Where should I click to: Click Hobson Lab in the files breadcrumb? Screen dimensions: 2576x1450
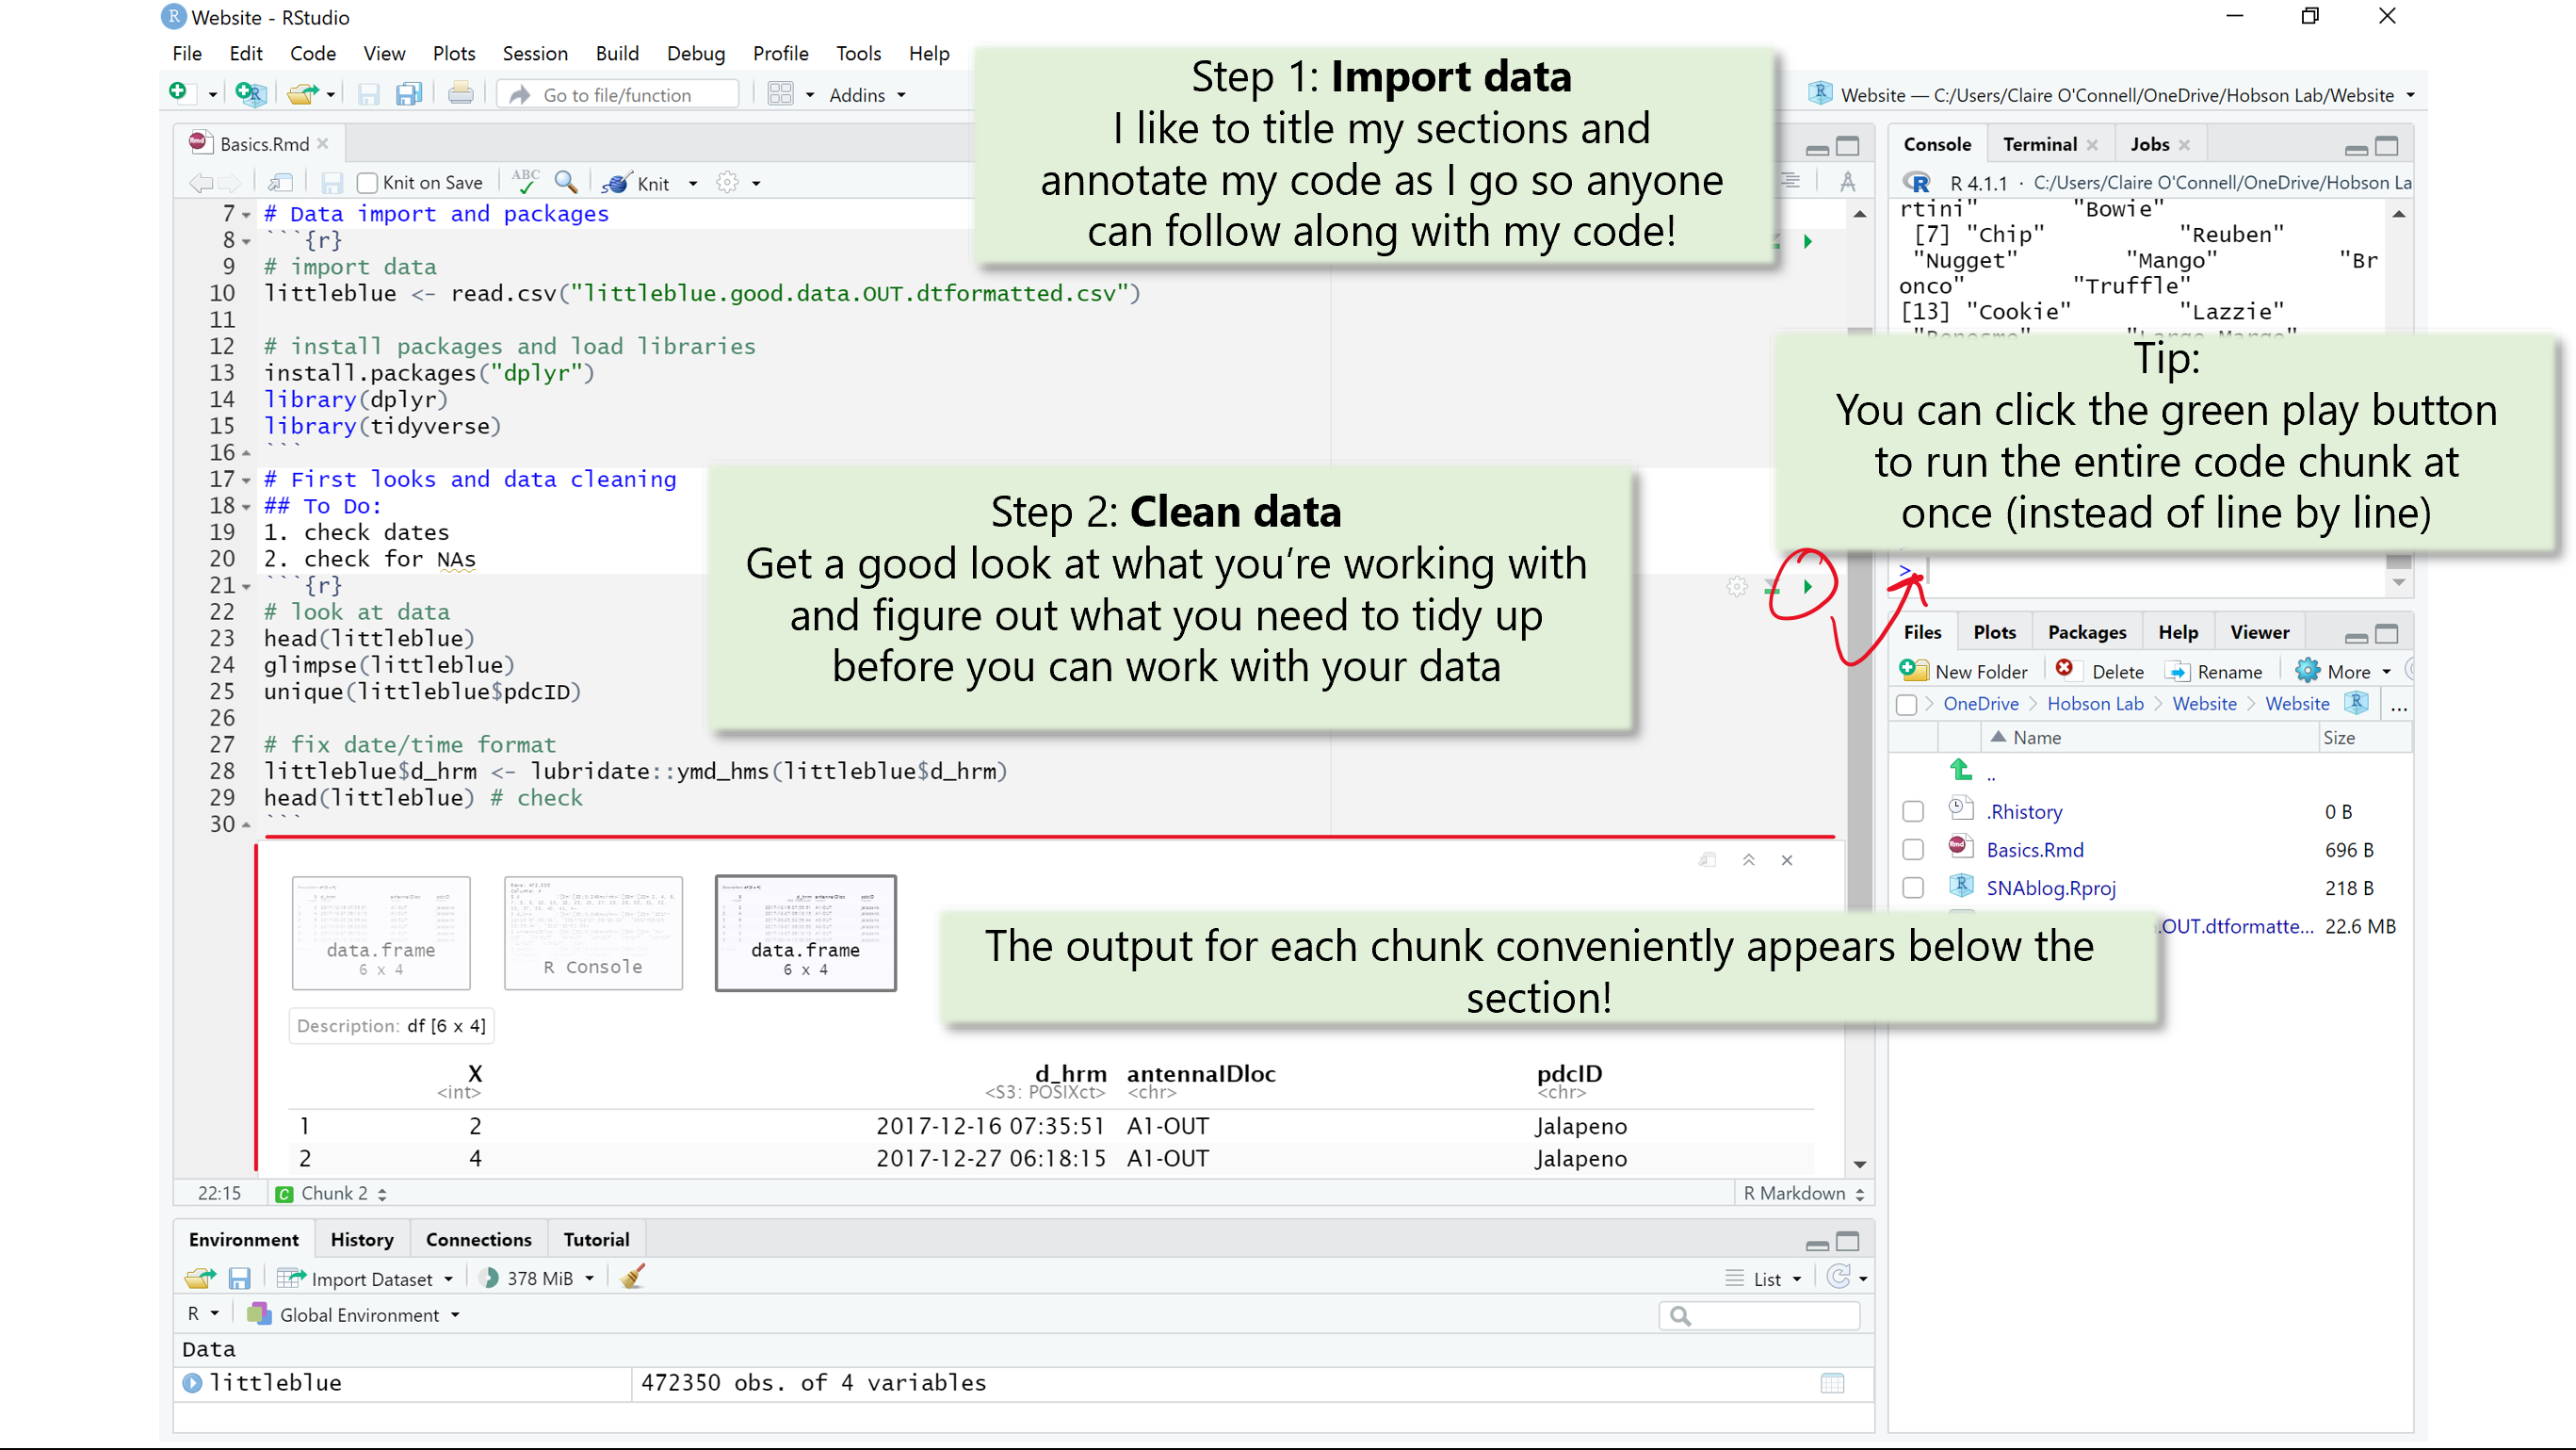tap(2095, 703)
